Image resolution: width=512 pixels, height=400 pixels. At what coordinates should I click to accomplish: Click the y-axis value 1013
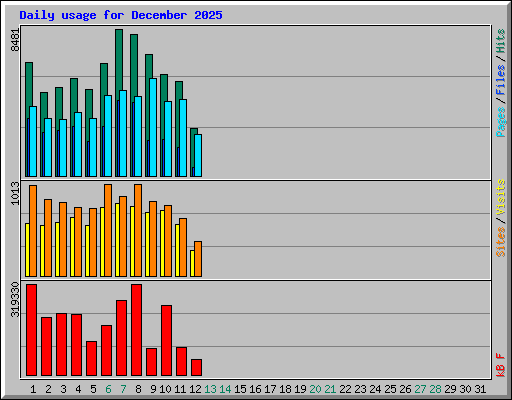click(15, 193)
